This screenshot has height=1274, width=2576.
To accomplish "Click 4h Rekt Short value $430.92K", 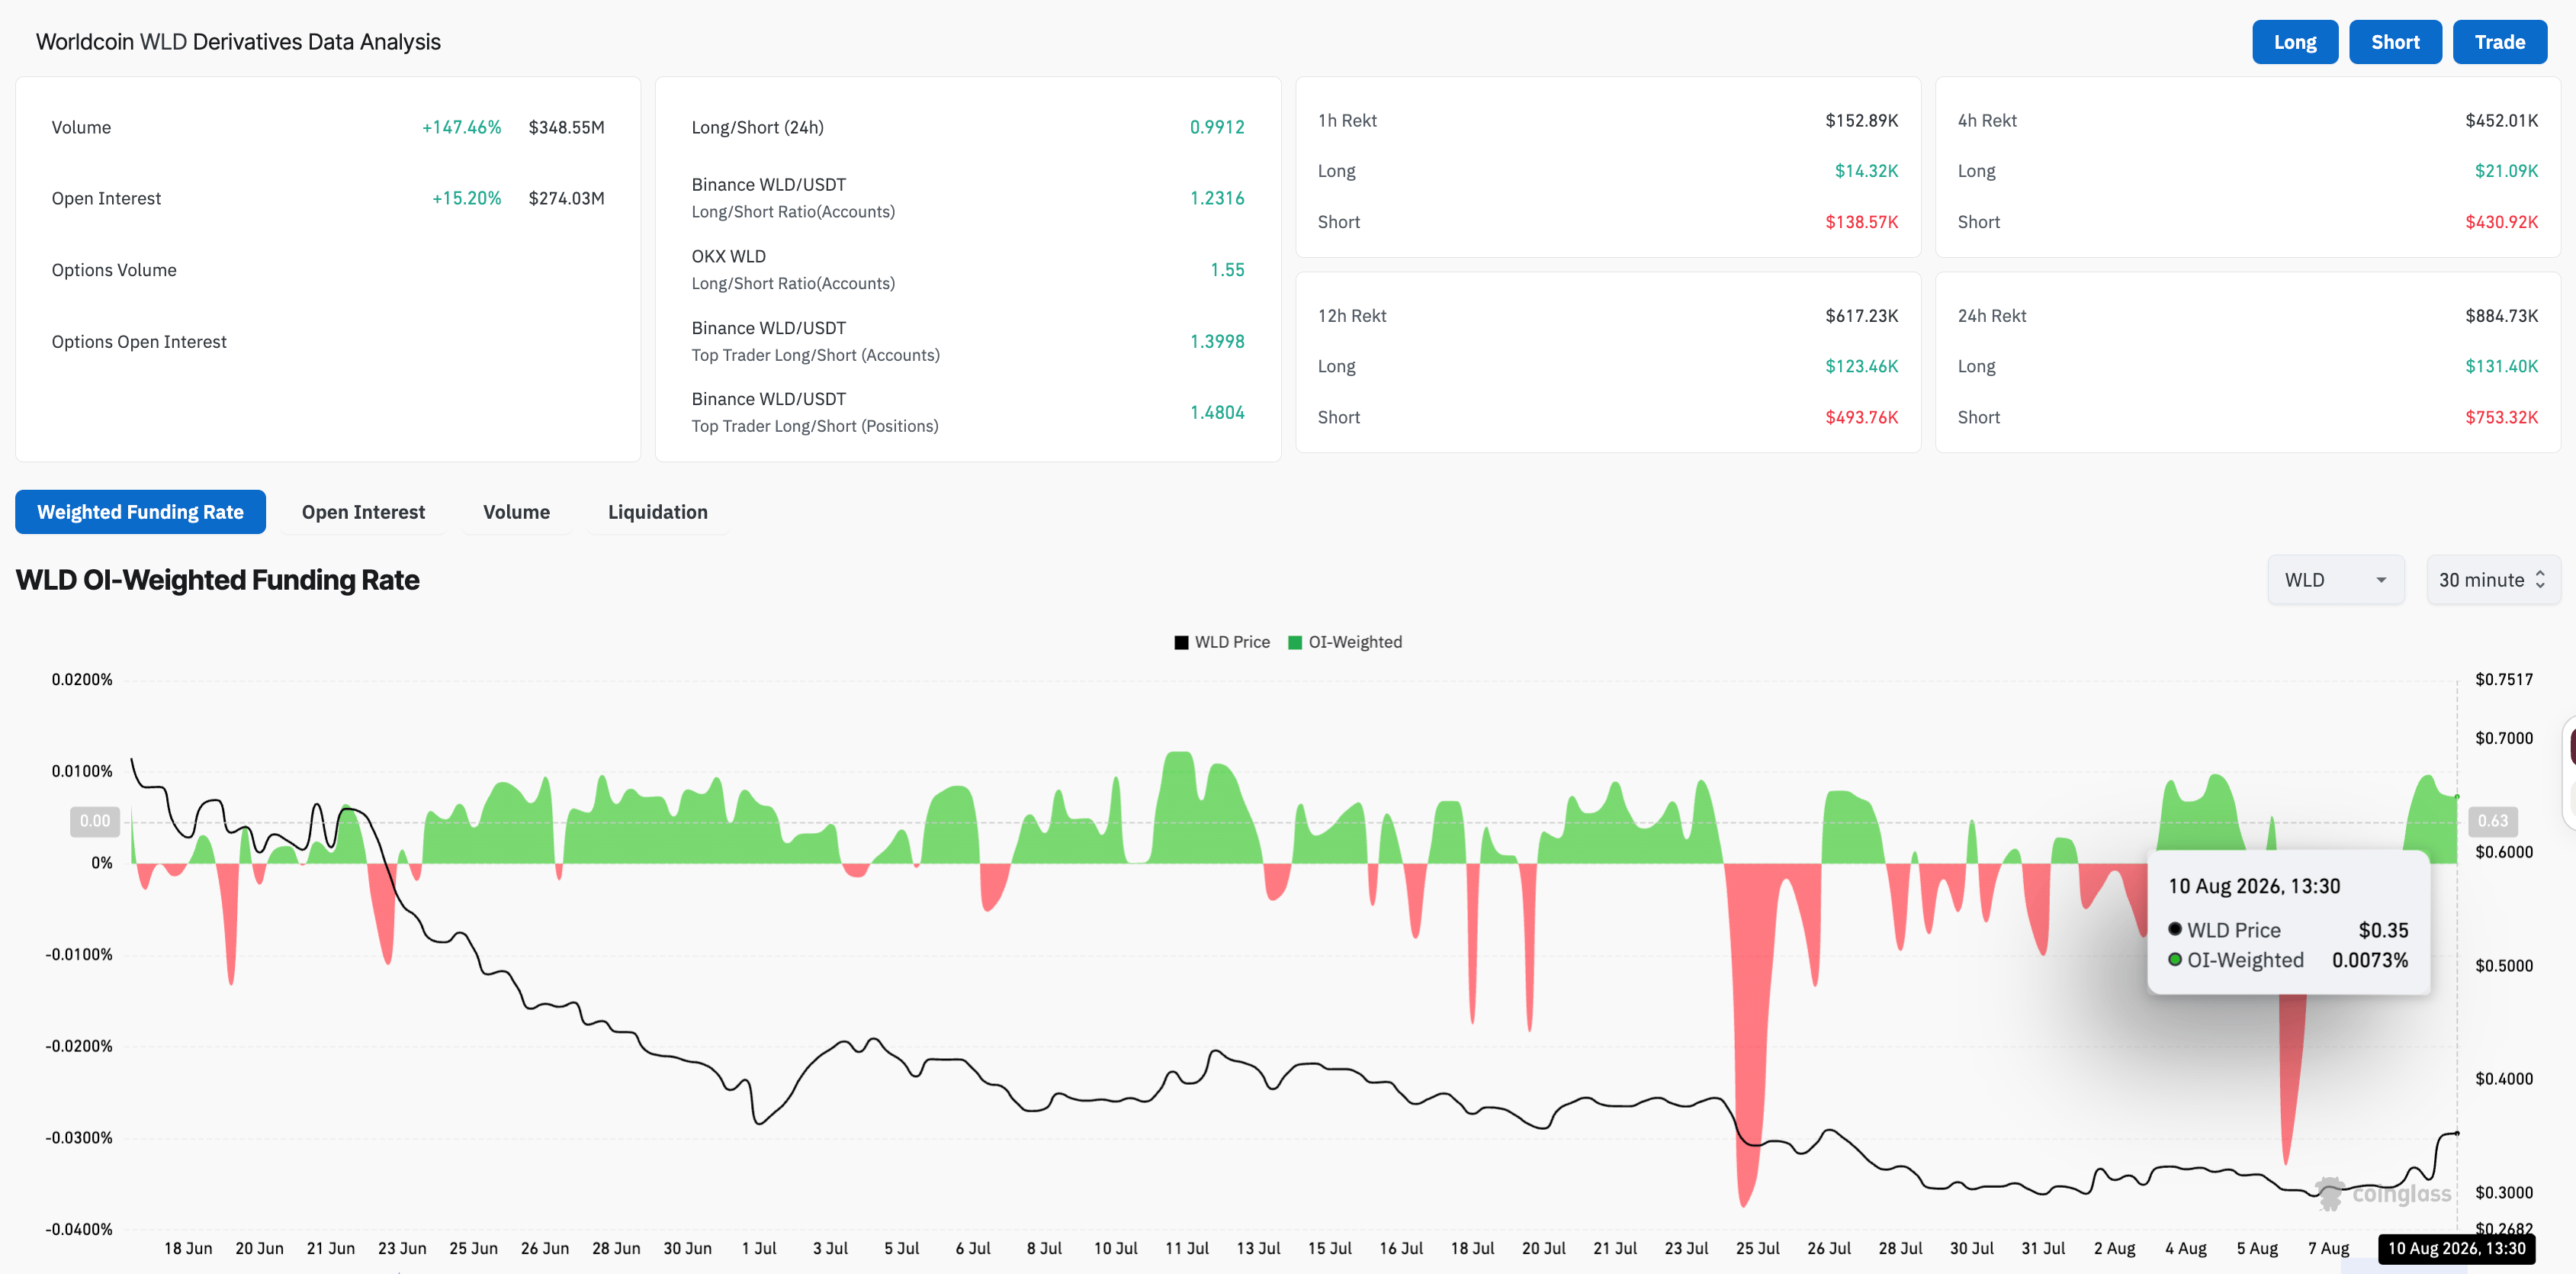I will click(x=2501, y=222).
